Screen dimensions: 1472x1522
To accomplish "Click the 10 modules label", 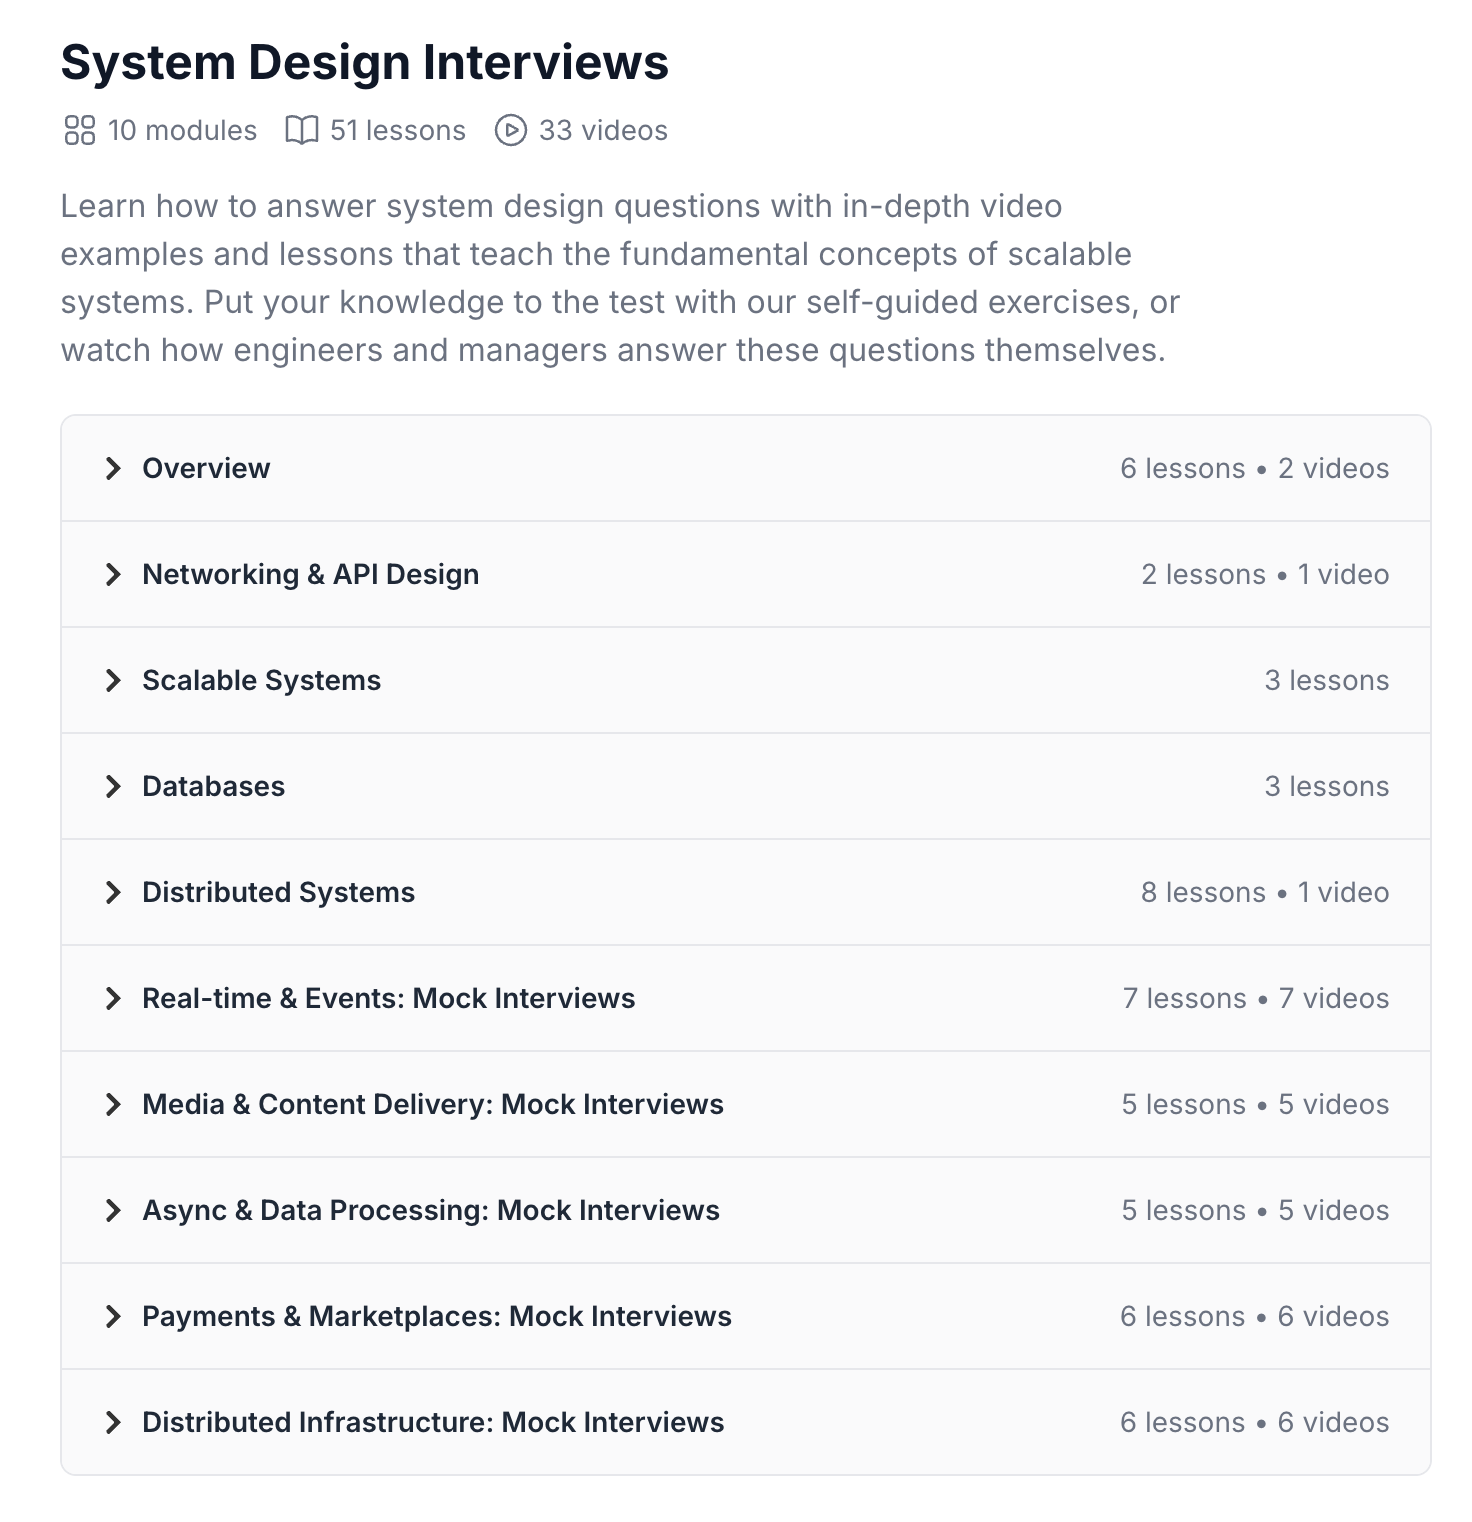I will tap(183, 129).
